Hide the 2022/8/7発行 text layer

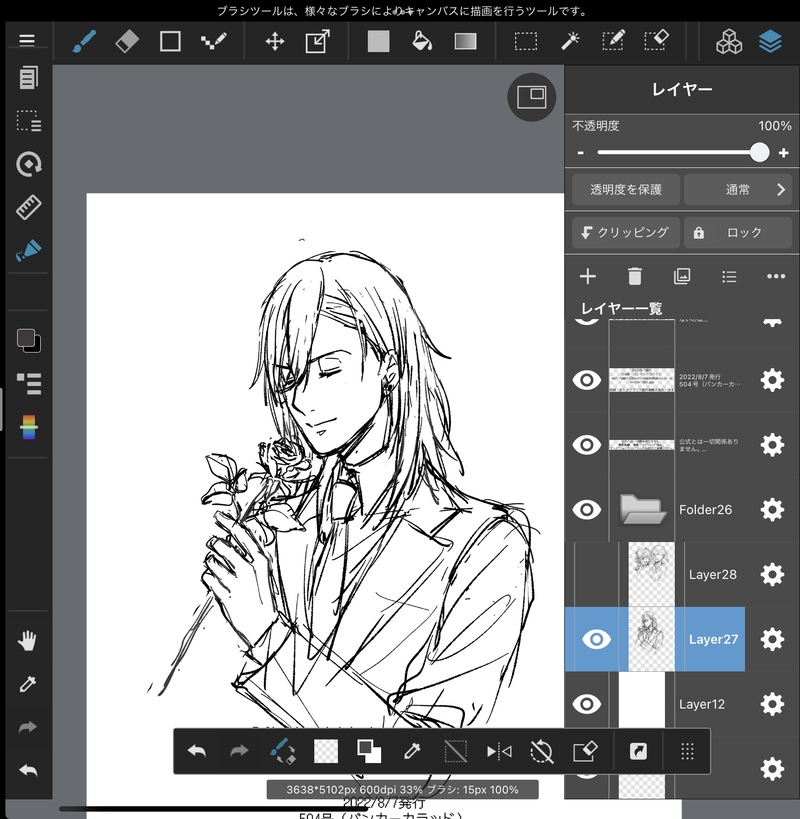click(x=586, y=380)
